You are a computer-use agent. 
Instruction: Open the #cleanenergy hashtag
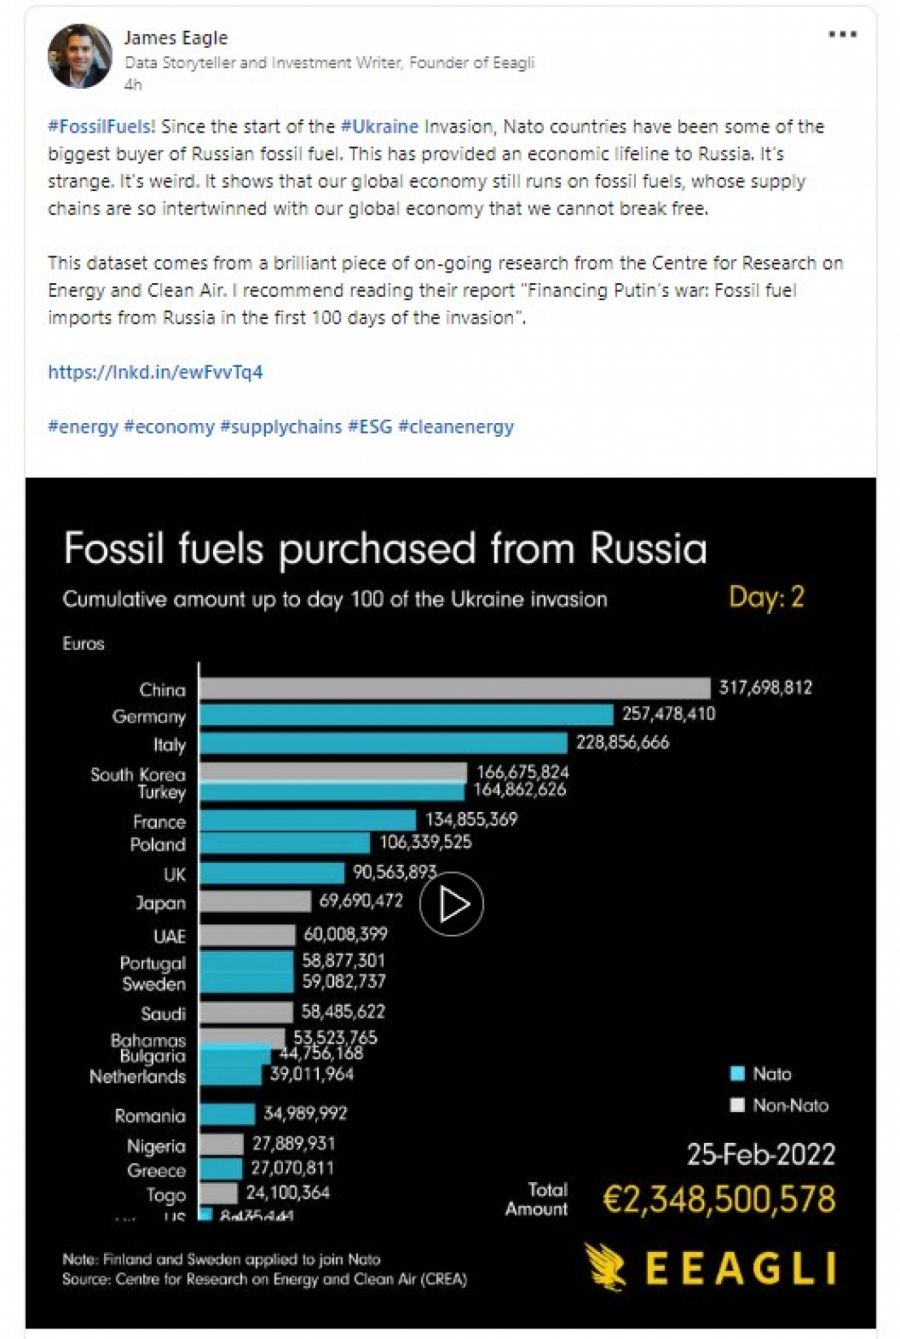point(455,426)
